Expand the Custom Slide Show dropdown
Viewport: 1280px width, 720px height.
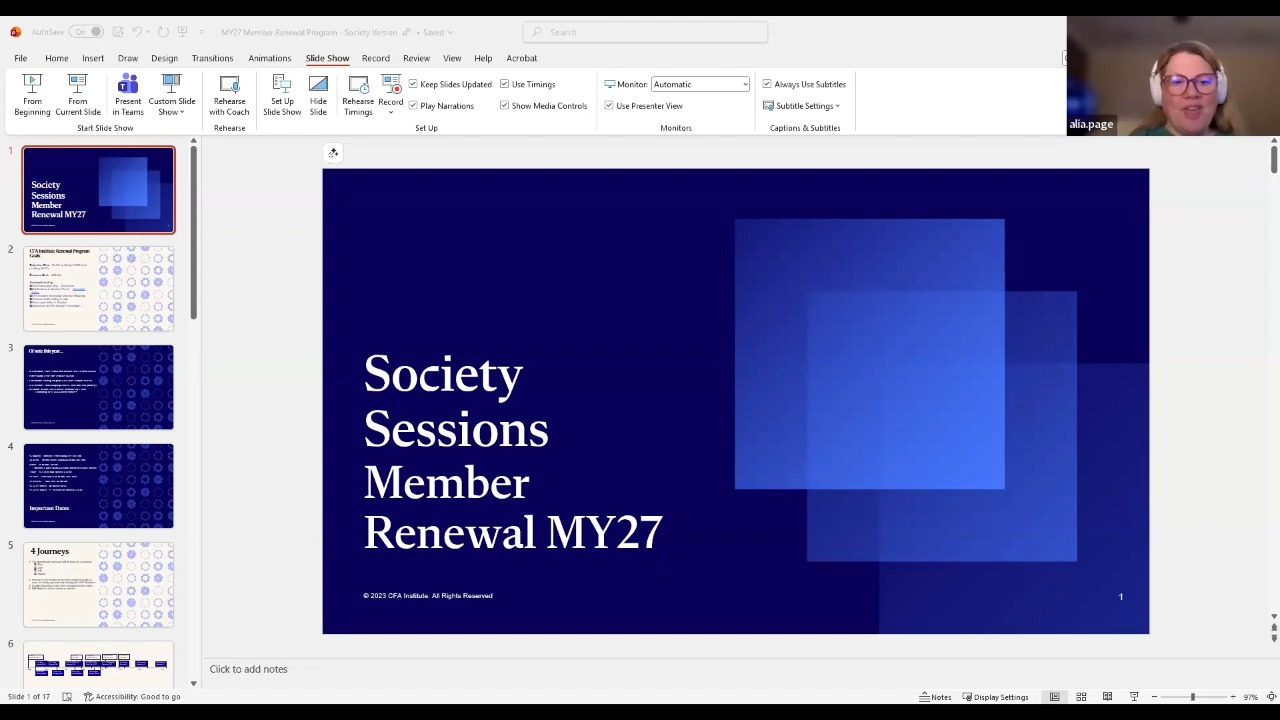[x=172, y=97]
